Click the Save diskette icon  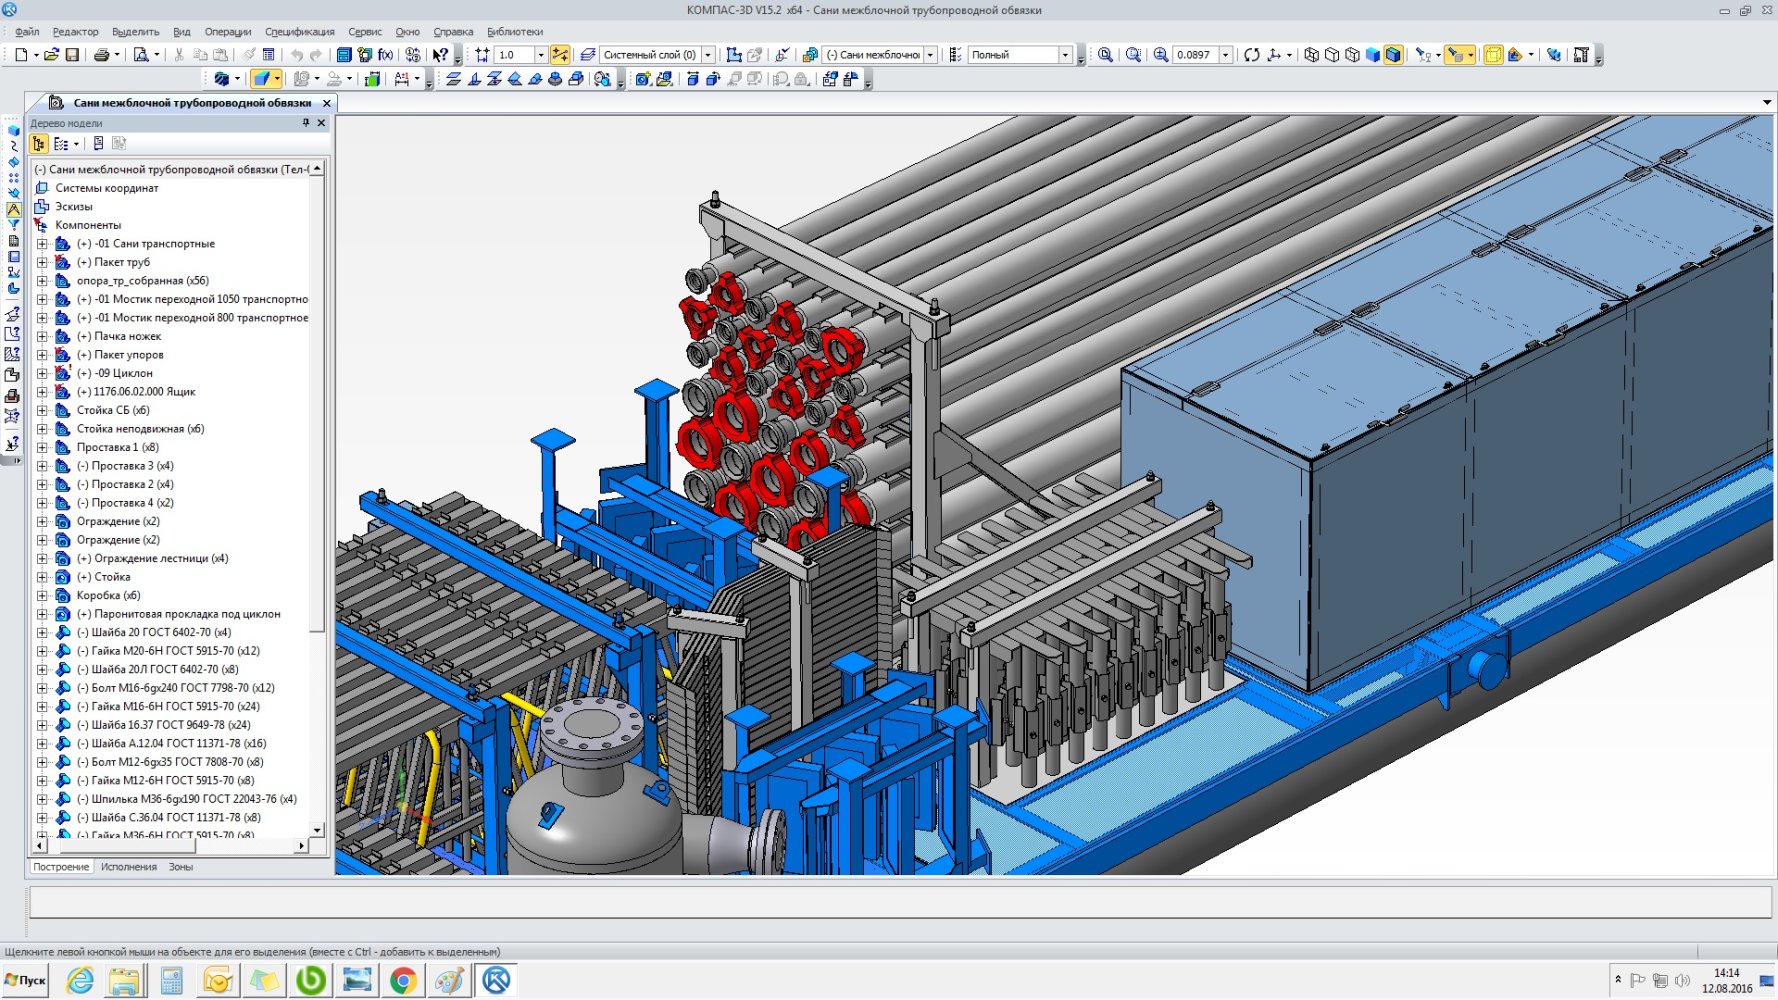coord(72,55)
